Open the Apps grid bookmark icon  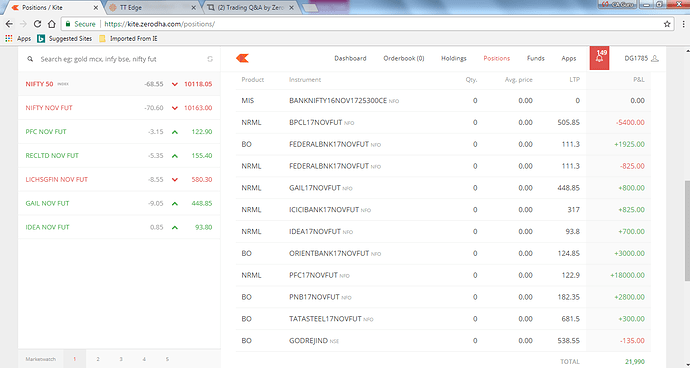[9, 39]
